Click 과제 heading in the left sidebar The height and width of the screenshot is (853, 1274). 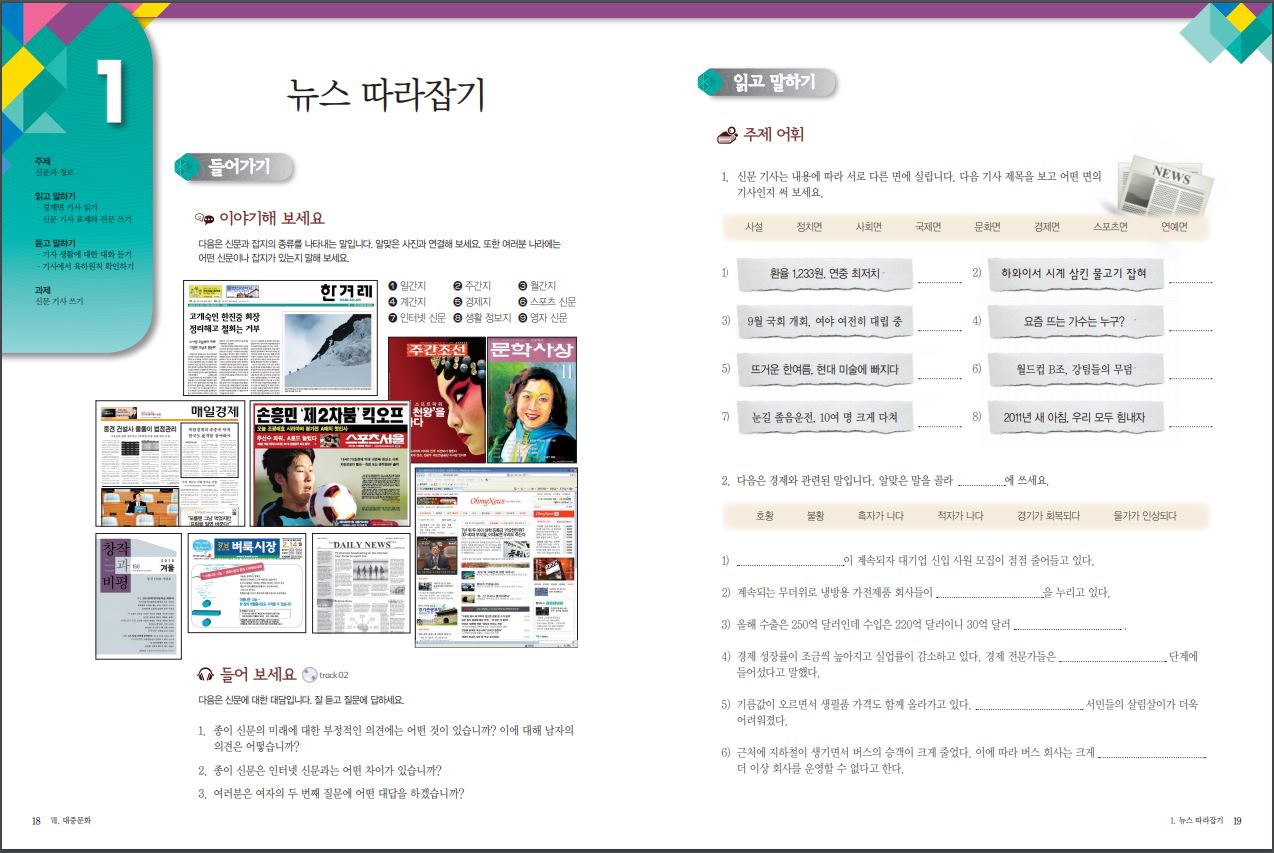(x=43, y=289)
